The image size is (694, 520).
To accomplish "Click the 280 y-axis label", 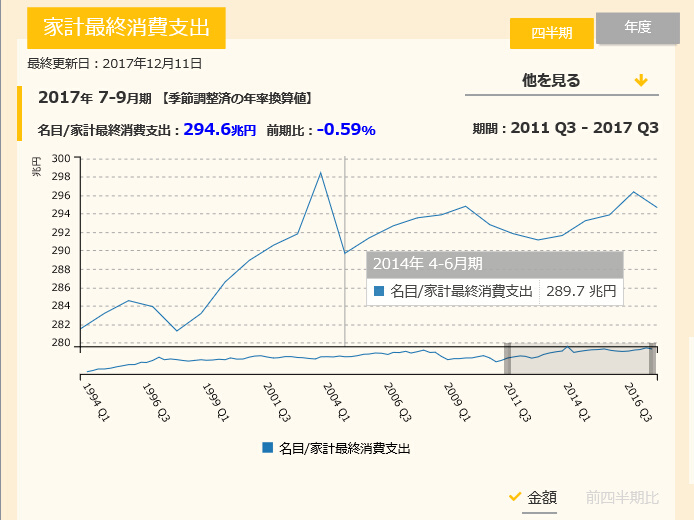I will (x=61, y=343).
